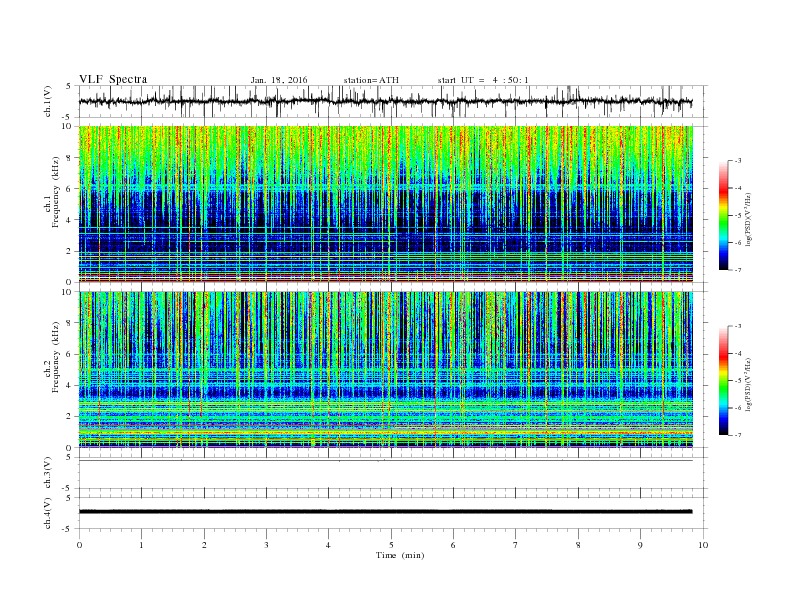Click the "6" minute tick label

pos(454,545)
